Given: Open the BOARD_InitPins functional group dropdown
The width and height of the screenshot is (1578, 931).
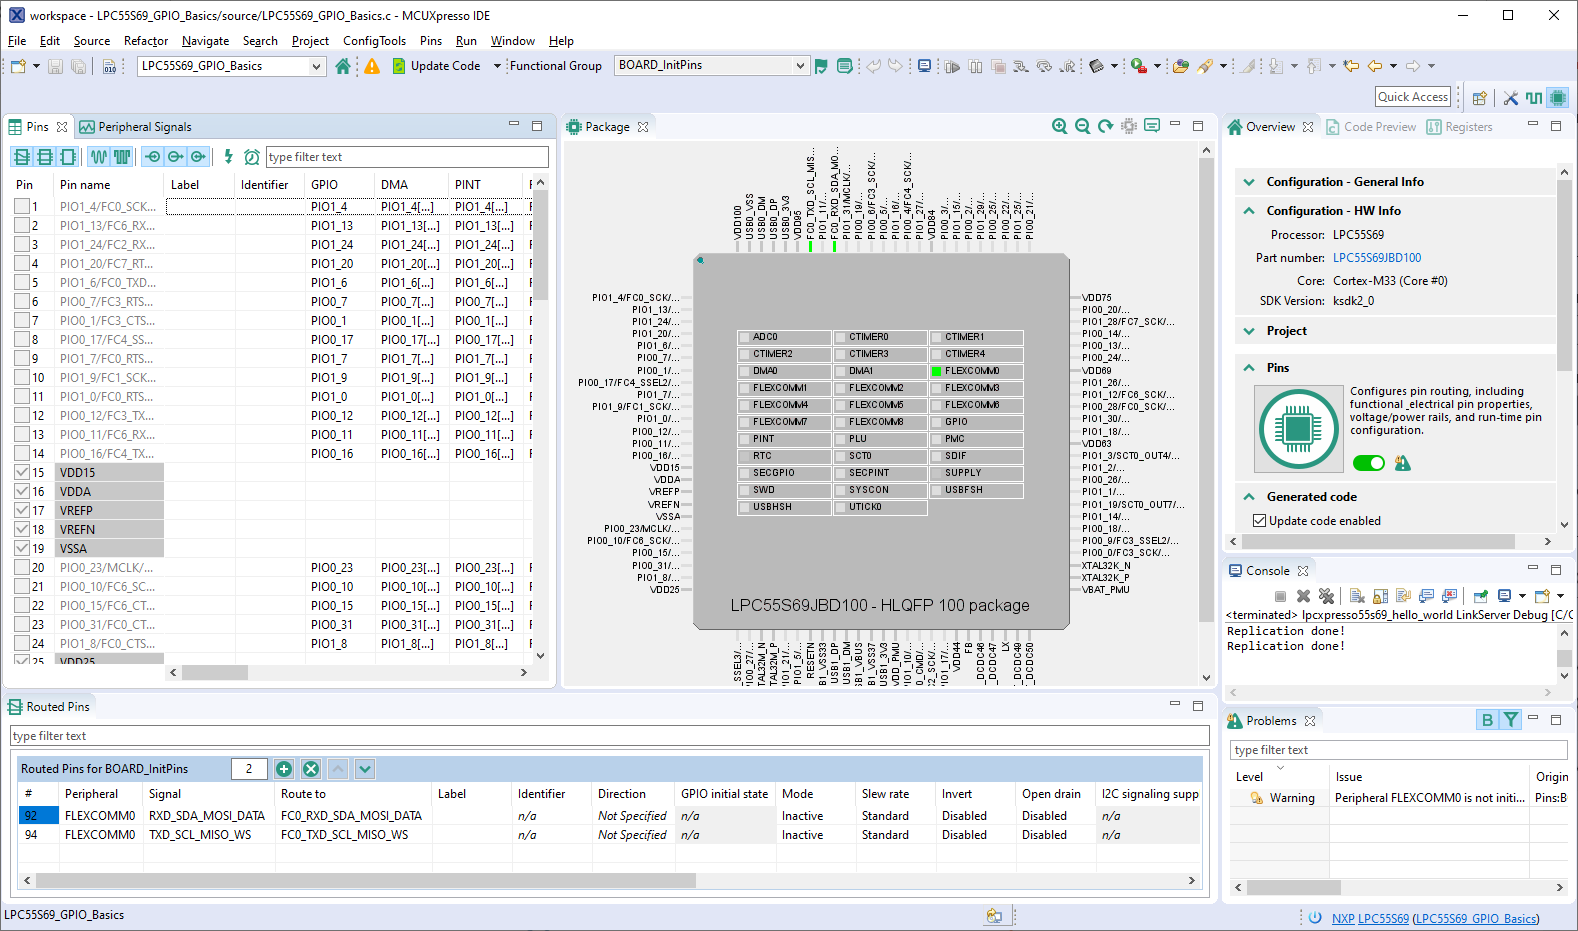Looking at the screenshot, I should (x=799, y=66).
